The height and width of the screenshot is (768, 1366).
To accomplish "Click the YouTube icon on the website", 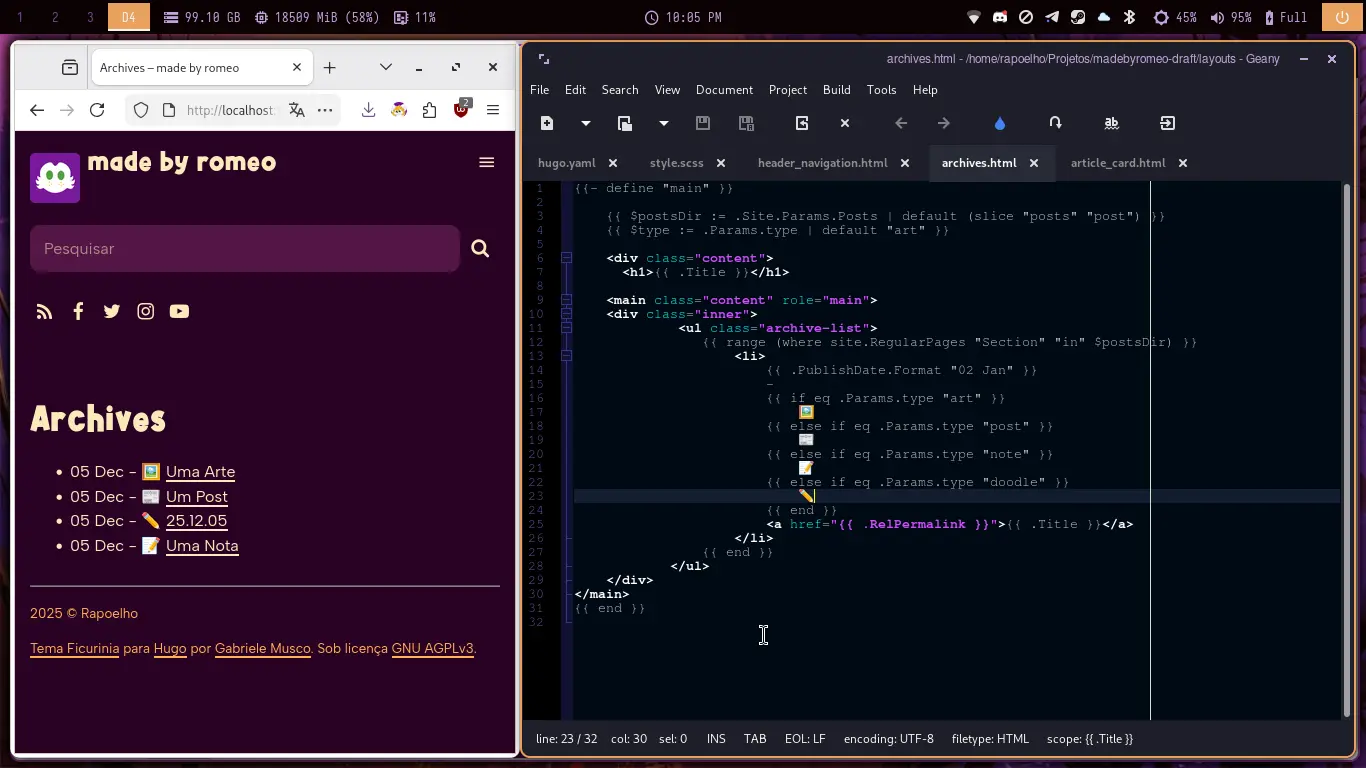I will 179,311.
